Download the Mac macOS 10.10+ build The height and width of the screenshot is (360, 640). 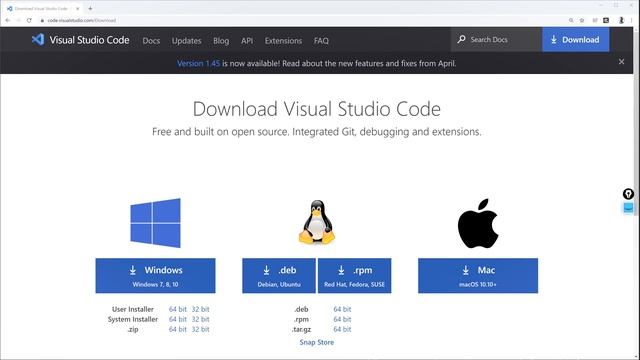click(478, 276)
